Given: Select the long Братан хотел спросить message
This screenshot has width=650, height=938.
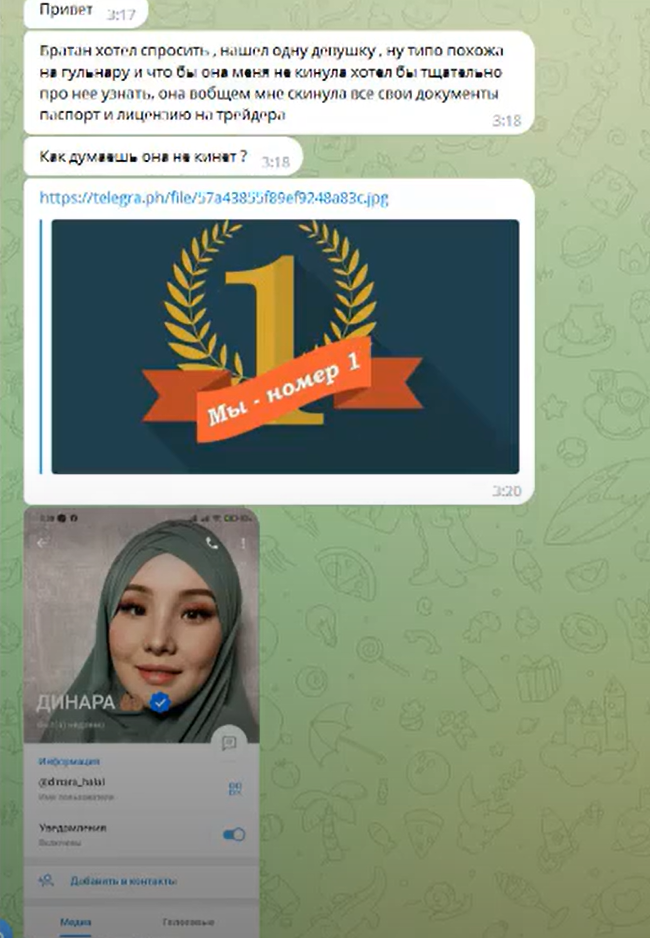Looking at the screenshot, I should (279, 83).
